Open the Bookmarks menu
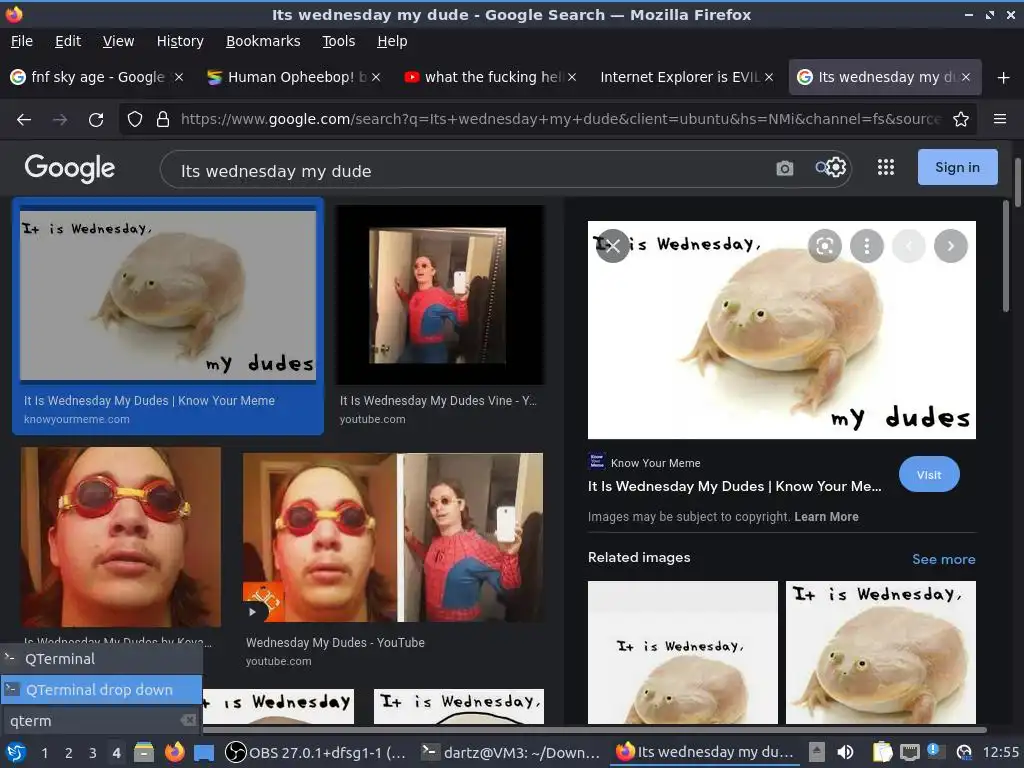Image resolution: width=1024 pixels, height=768 pixels. tap(263, 41)
